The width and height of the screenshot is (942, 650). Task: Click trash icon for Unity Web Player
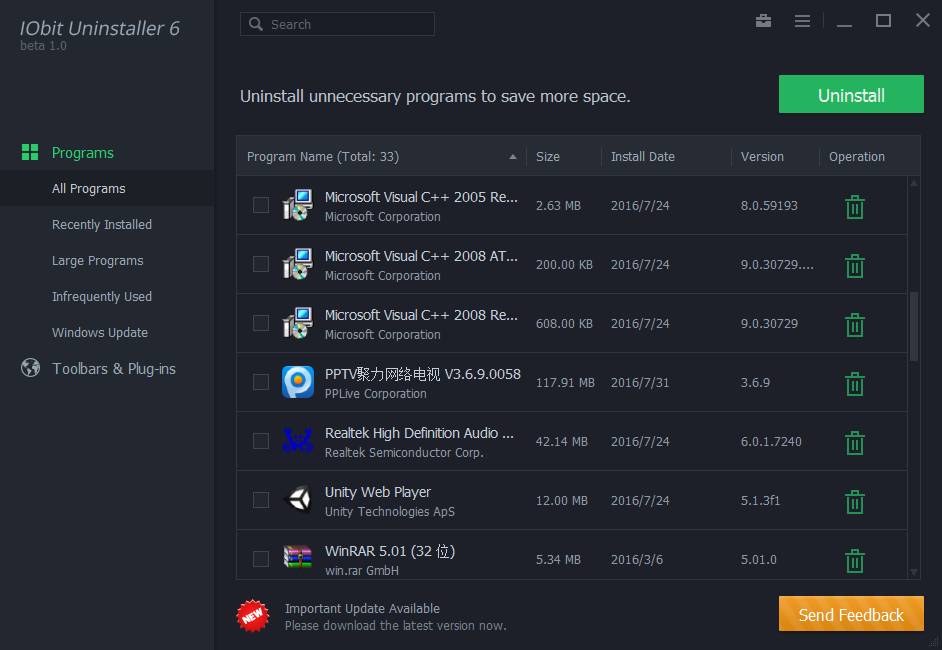[x=855, y=502]
